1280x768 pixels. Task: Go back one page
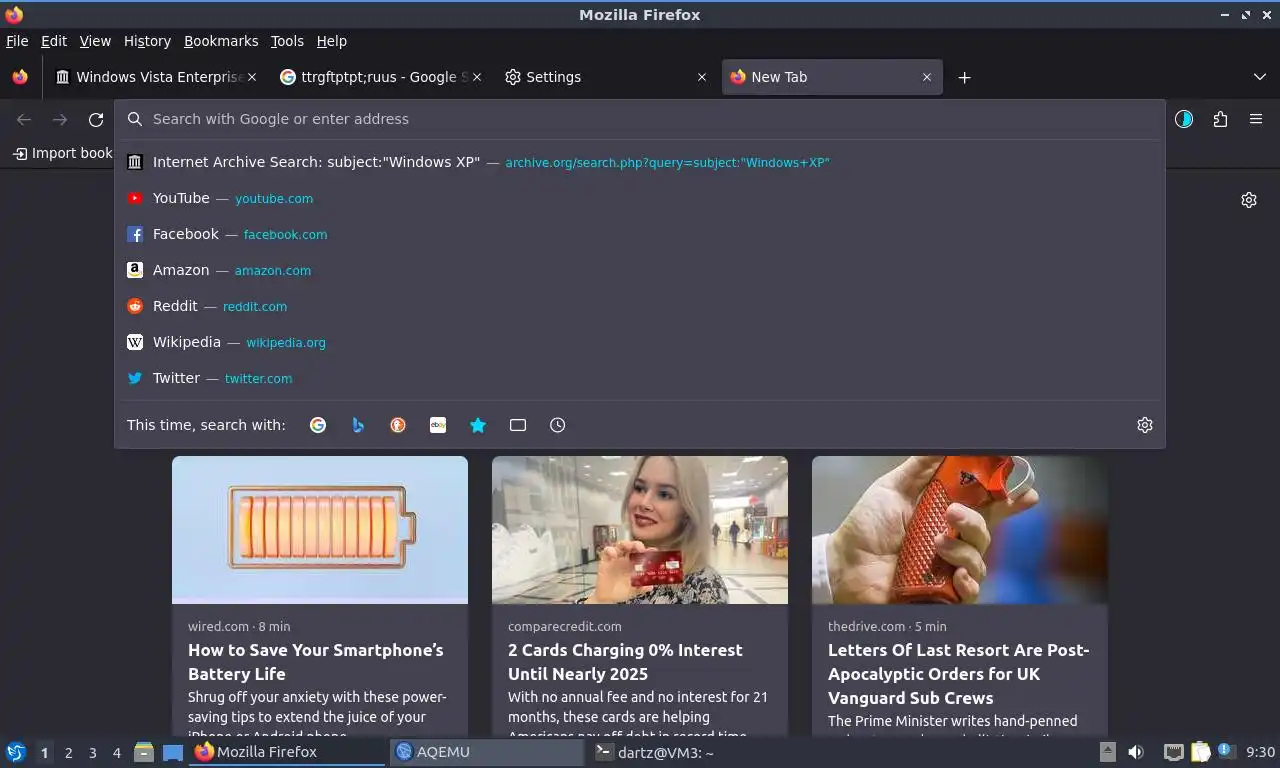pyautogui.click(x=24, y=119)
